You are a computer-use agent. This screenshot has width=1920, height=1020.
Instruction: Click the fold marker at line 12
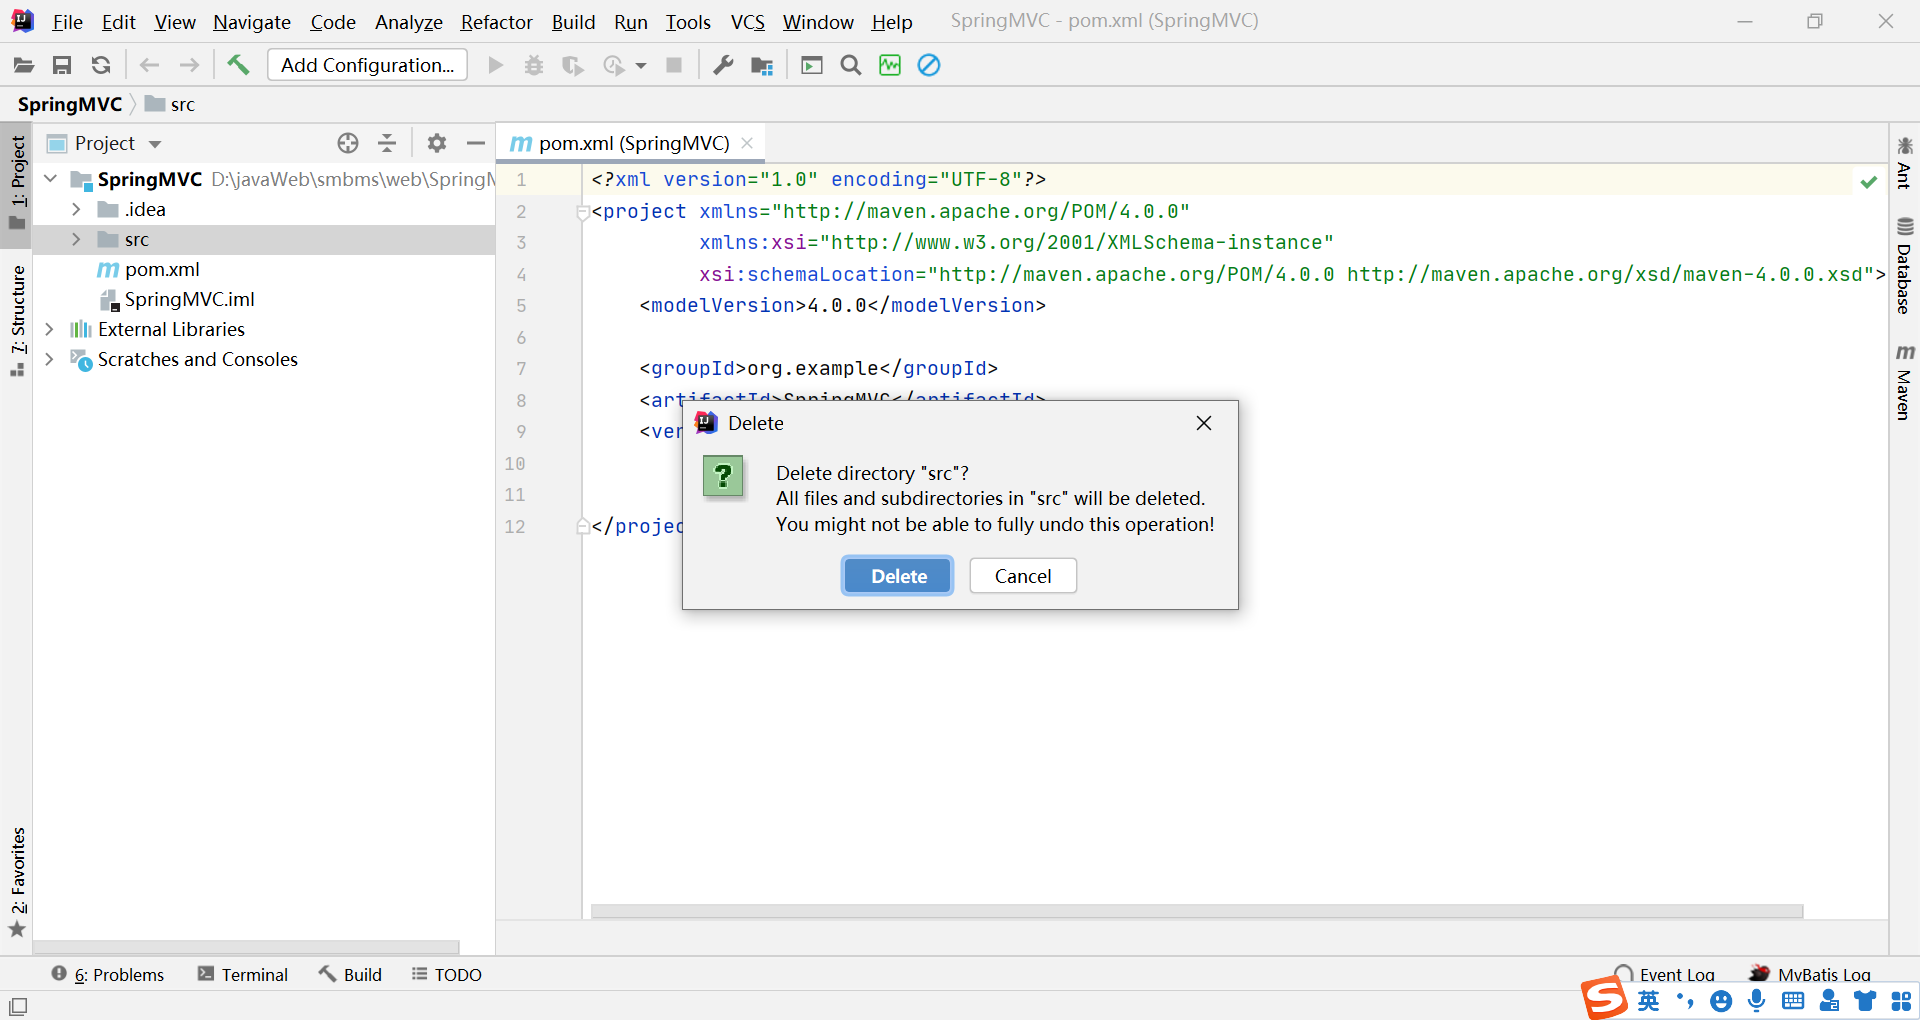583,527
